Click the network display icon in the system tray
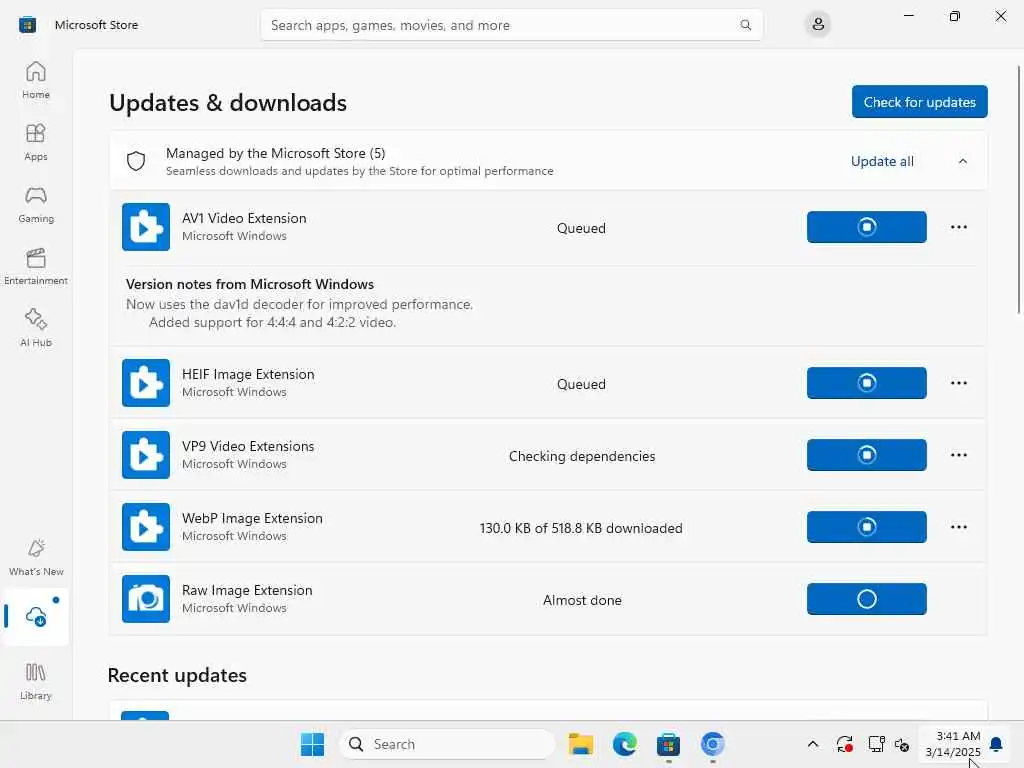This screenshot has width=1024, height=768. 876,744
